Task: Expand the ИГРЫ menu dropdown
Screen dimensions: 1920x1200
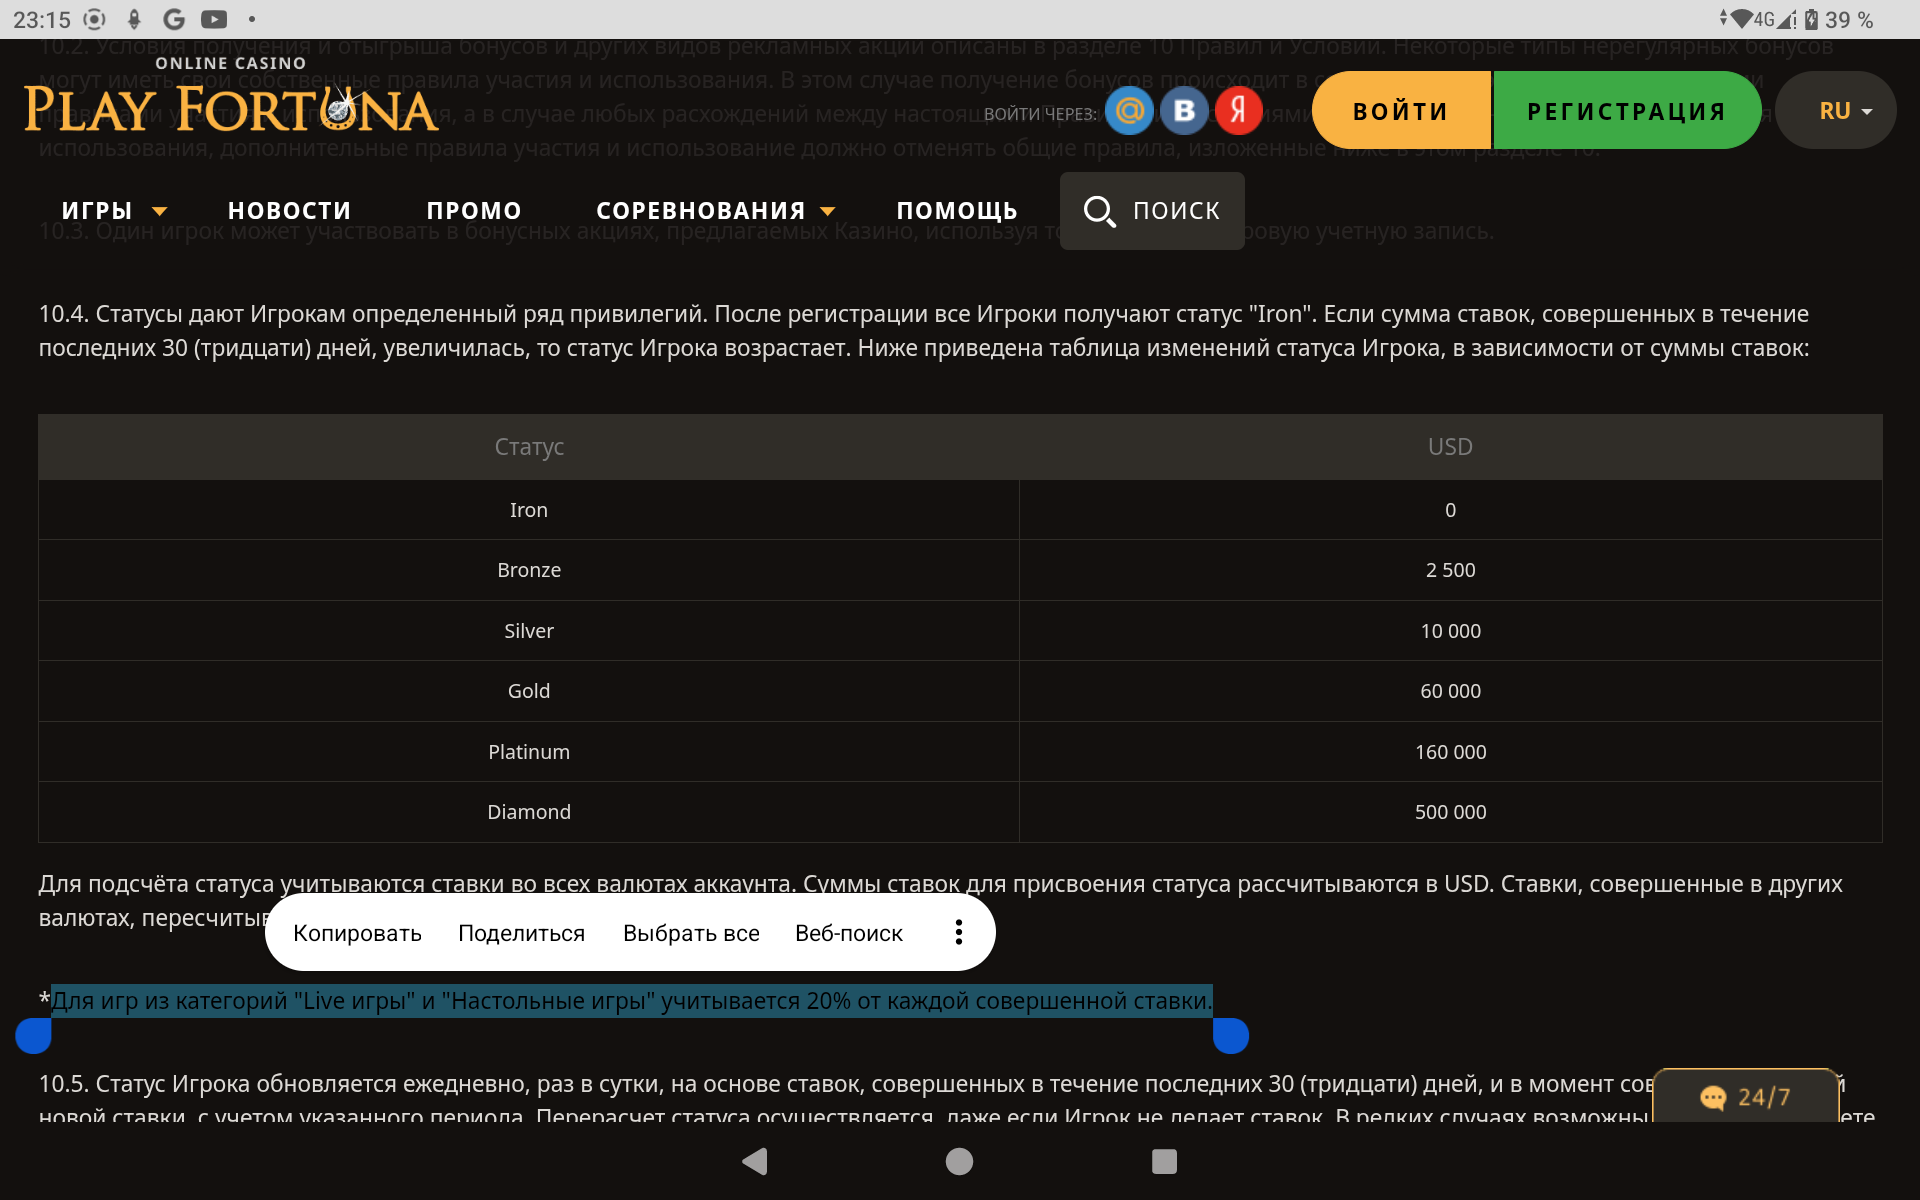Action: pyautogui.click(x=113, y=210)
